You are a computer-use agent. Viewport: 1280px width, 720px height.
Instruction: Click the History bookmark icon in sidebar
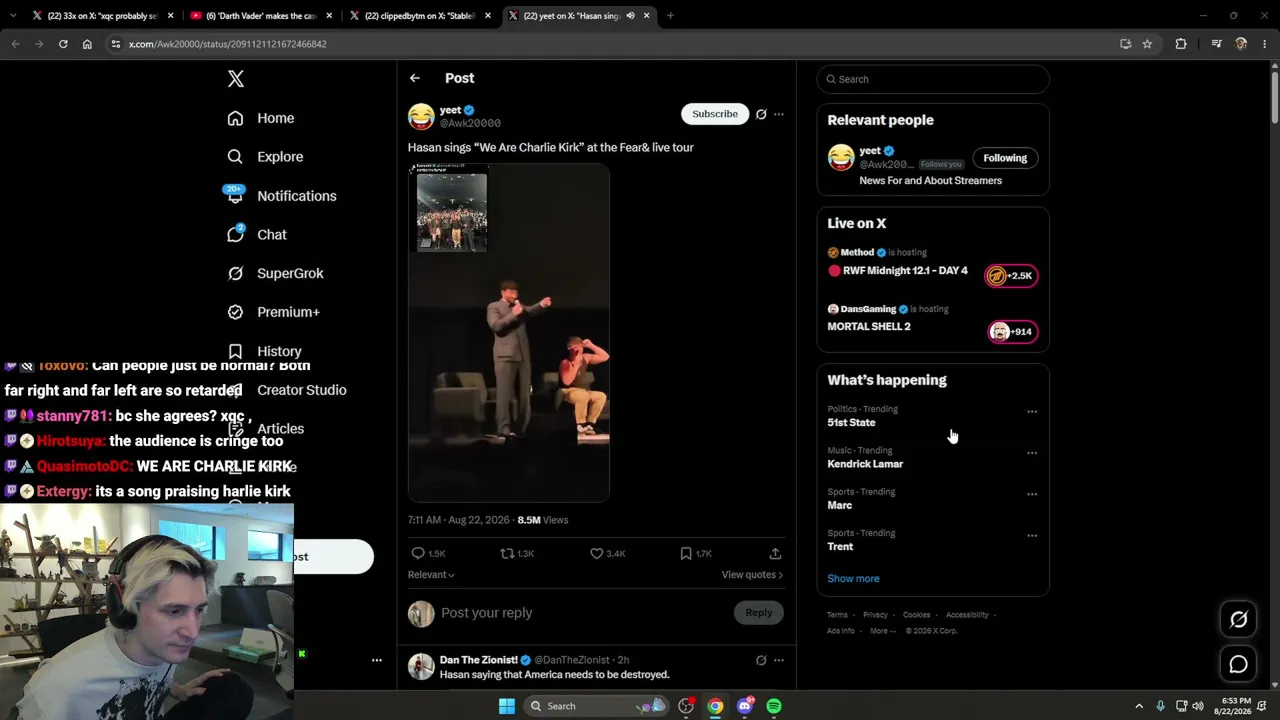coord(235,351)
